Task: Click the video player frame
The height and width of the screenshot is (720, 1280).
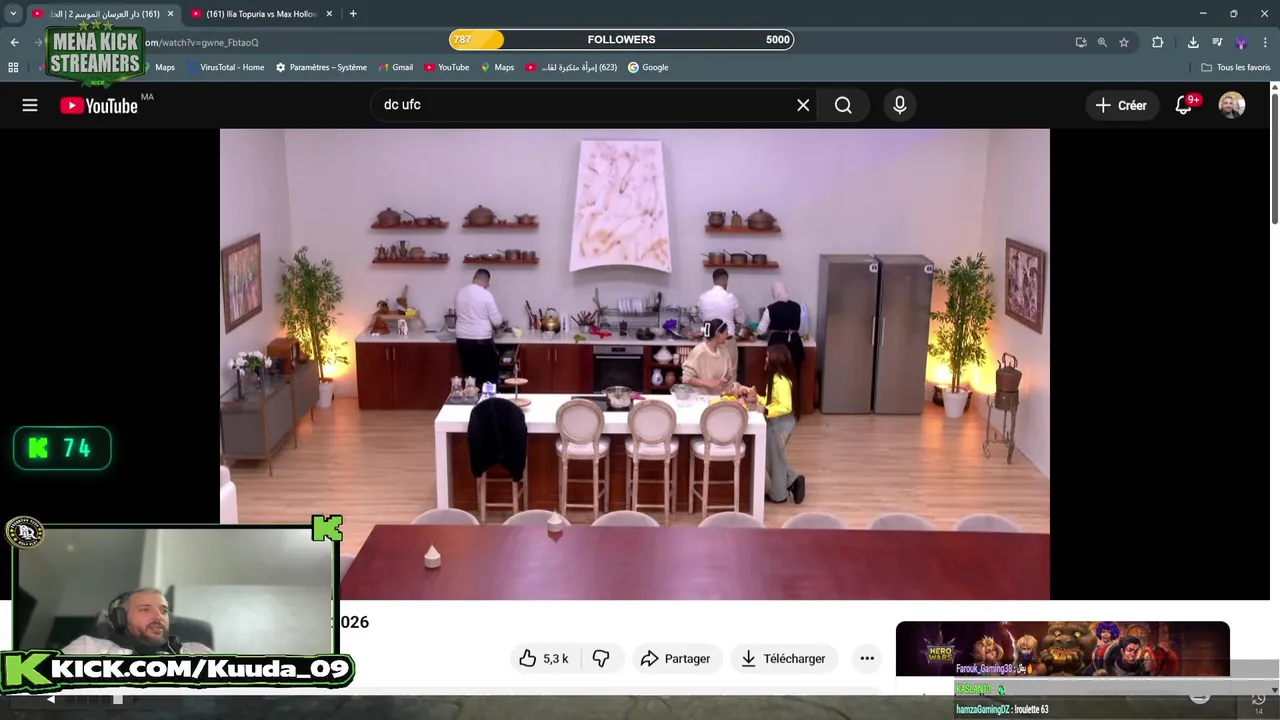Action: [x=635, y=364]
